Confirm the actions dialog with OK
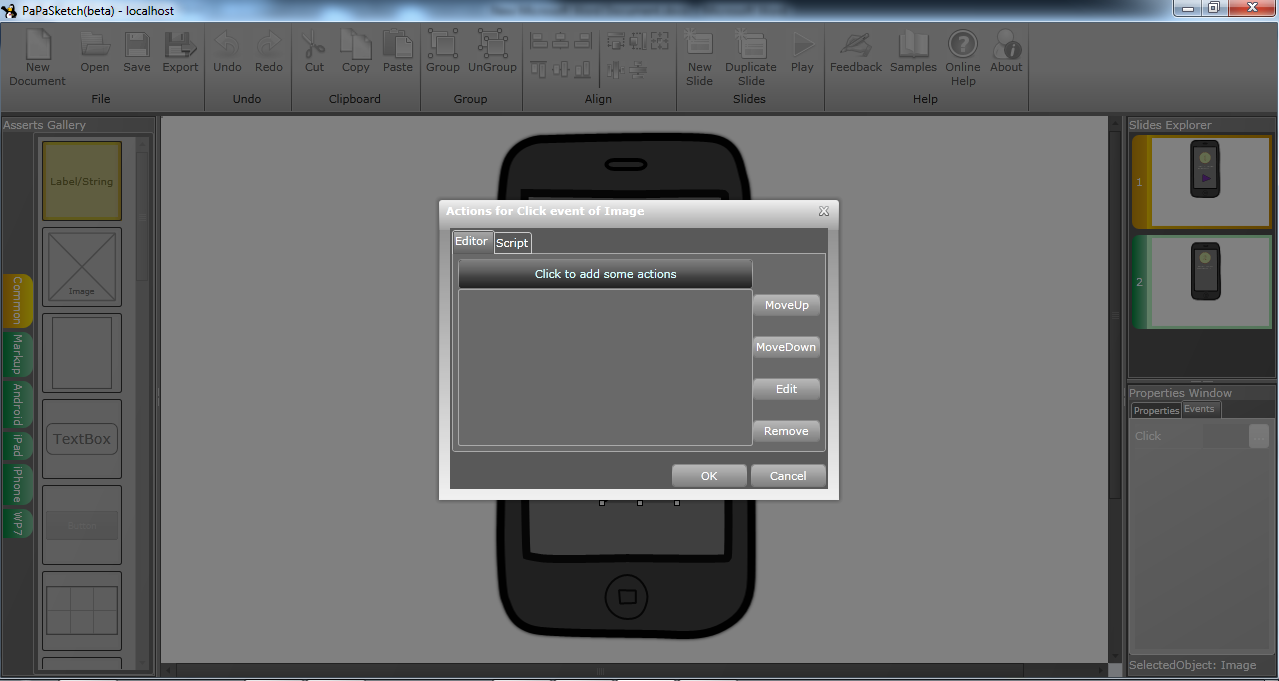This screenshot has width=1279, height=681. [x=709, y=476]
